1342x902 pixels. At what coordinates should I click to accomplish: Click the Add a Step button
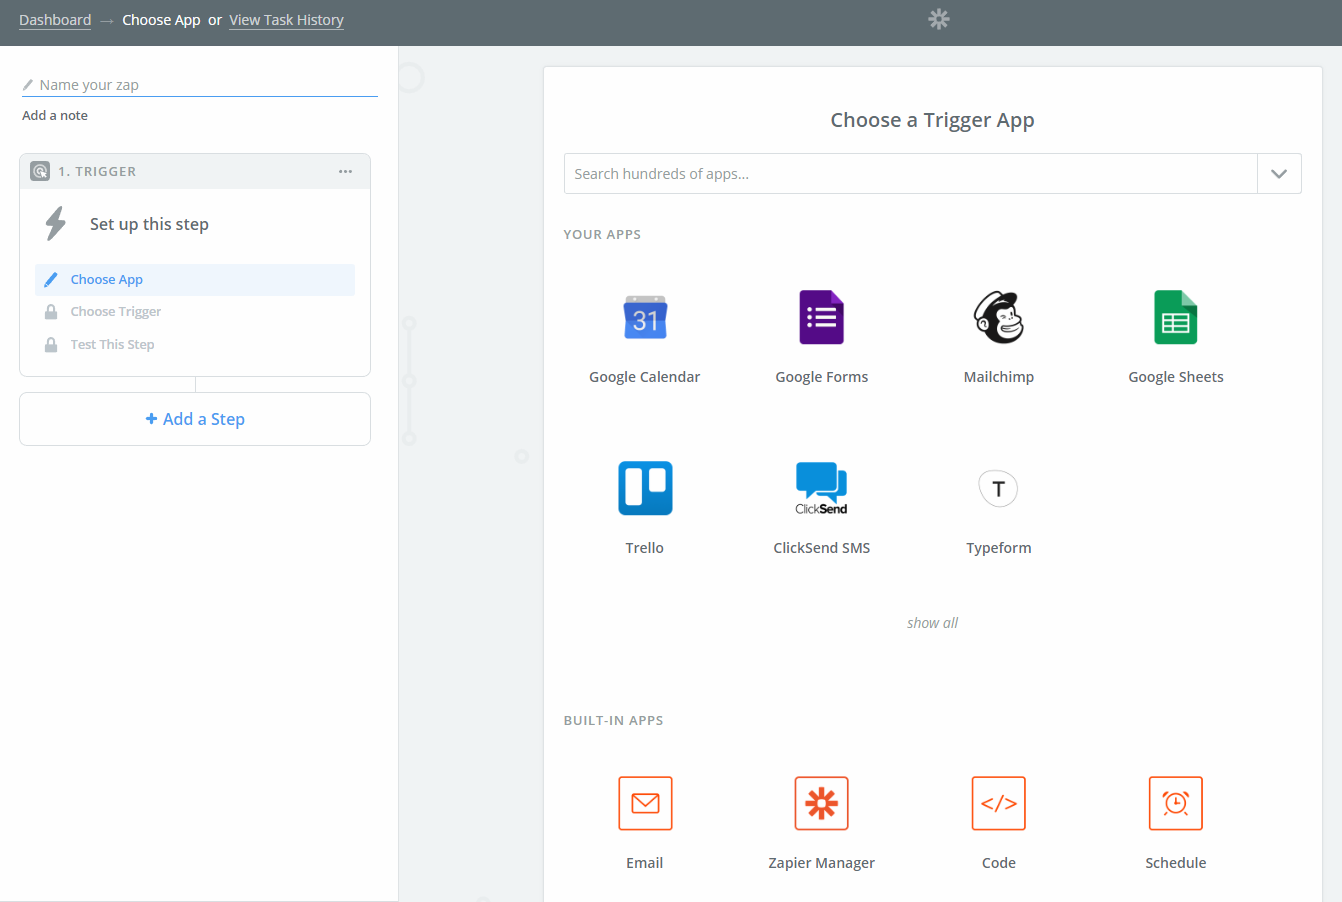pos(195,419)
